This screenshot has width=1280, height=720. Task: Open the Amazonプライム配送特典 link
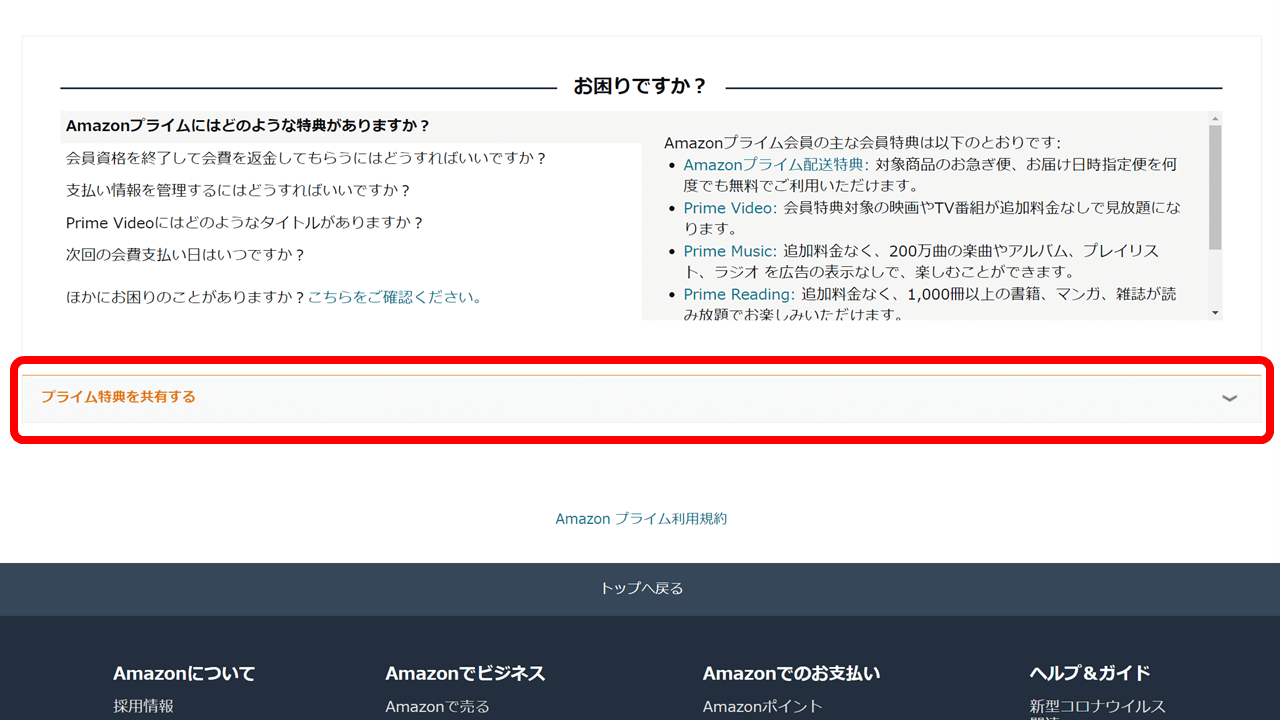pos(773,164)
